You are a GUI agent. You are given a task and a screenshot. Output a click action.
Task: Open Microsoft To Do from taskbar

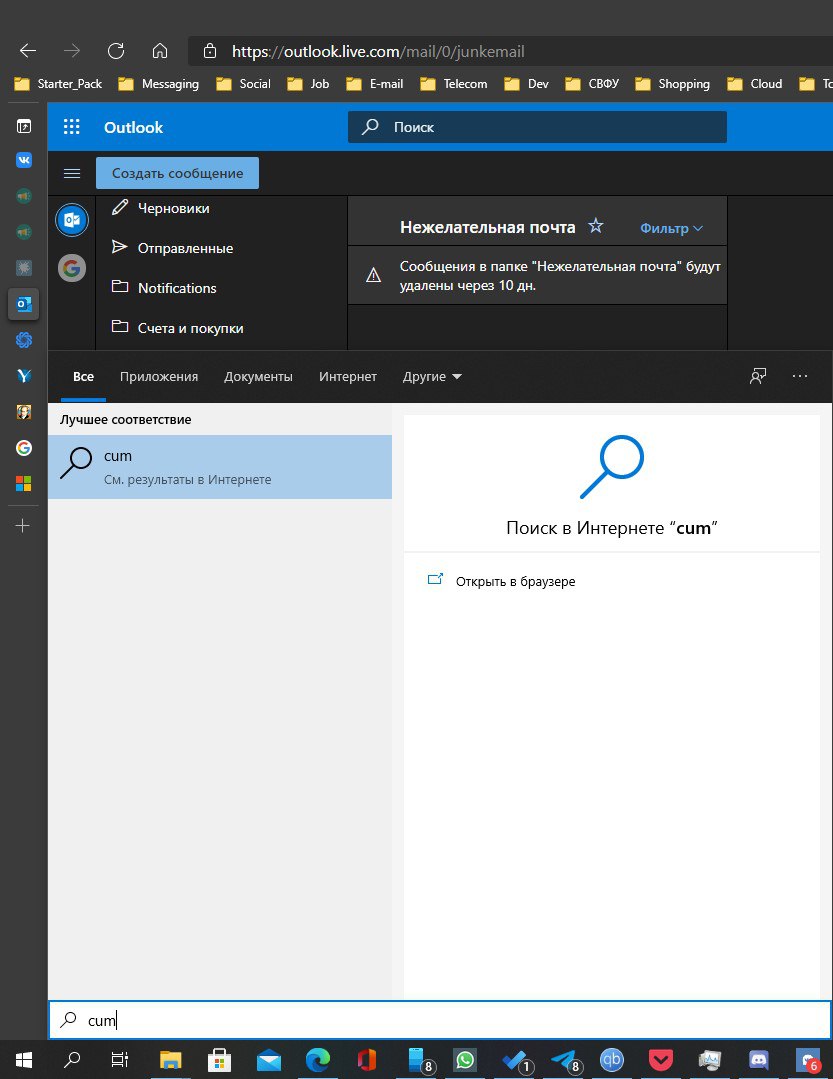[516, 1060]
